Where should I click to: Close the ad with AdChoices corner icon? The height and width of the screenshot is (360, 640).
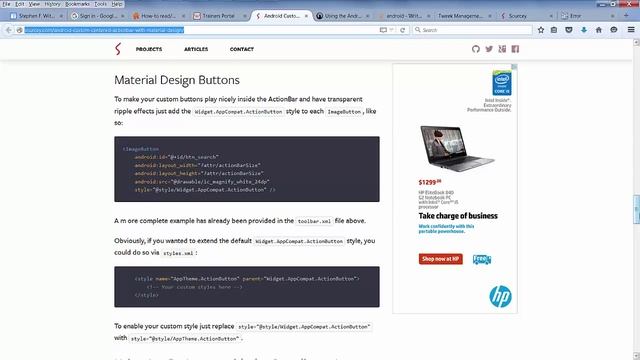coord(515,66)
